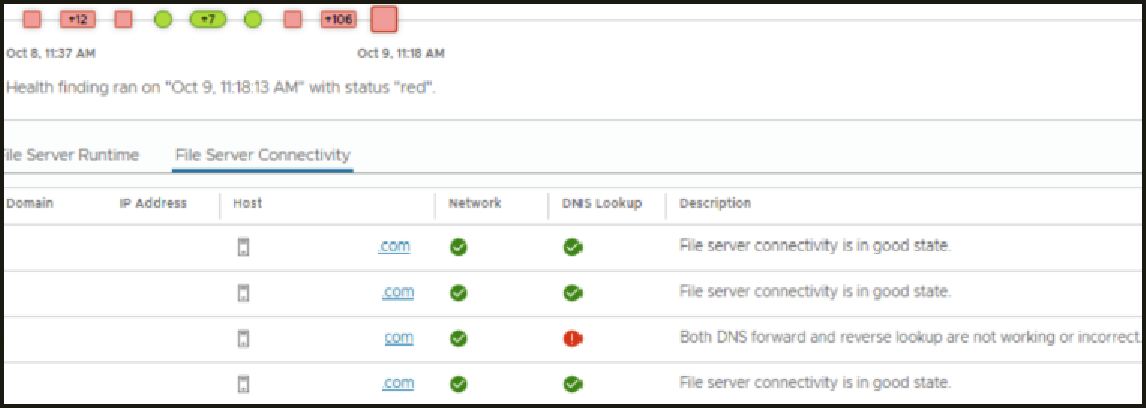Click the DNS Lookup column header
The width and height of the screenshot is (1146, 408).
tap(600, 204)
